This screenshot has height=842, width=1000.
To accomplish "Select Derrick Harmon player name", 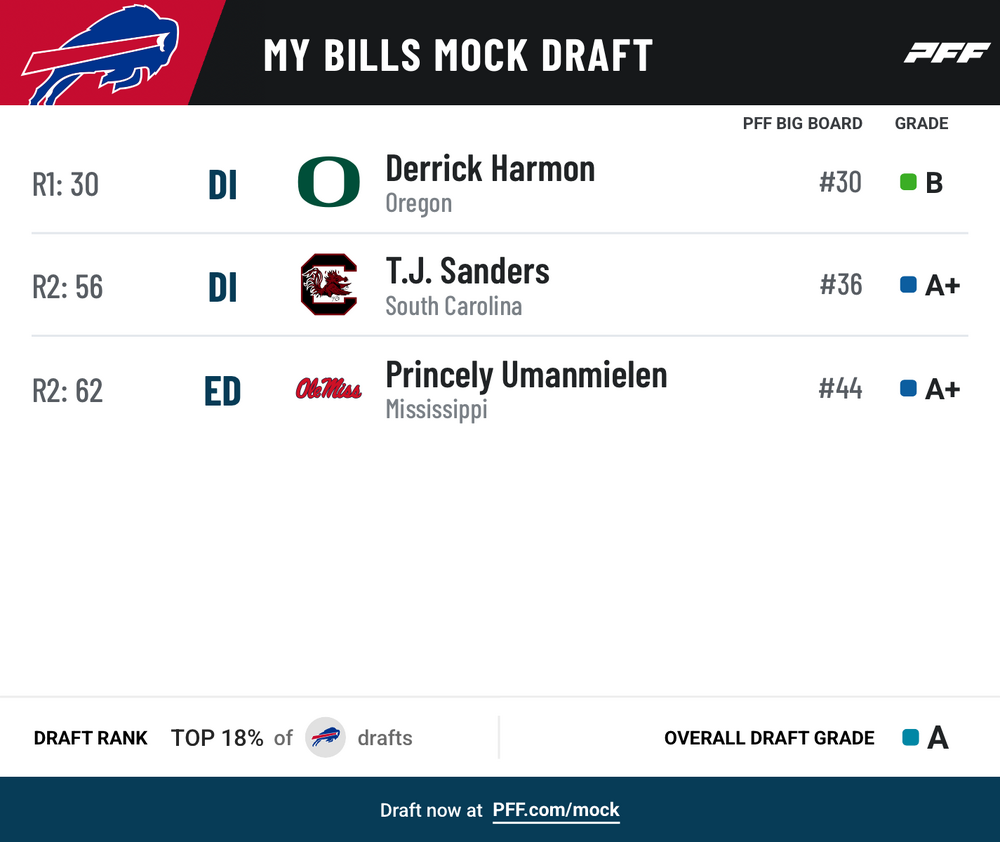I will [x=490, y=169].
